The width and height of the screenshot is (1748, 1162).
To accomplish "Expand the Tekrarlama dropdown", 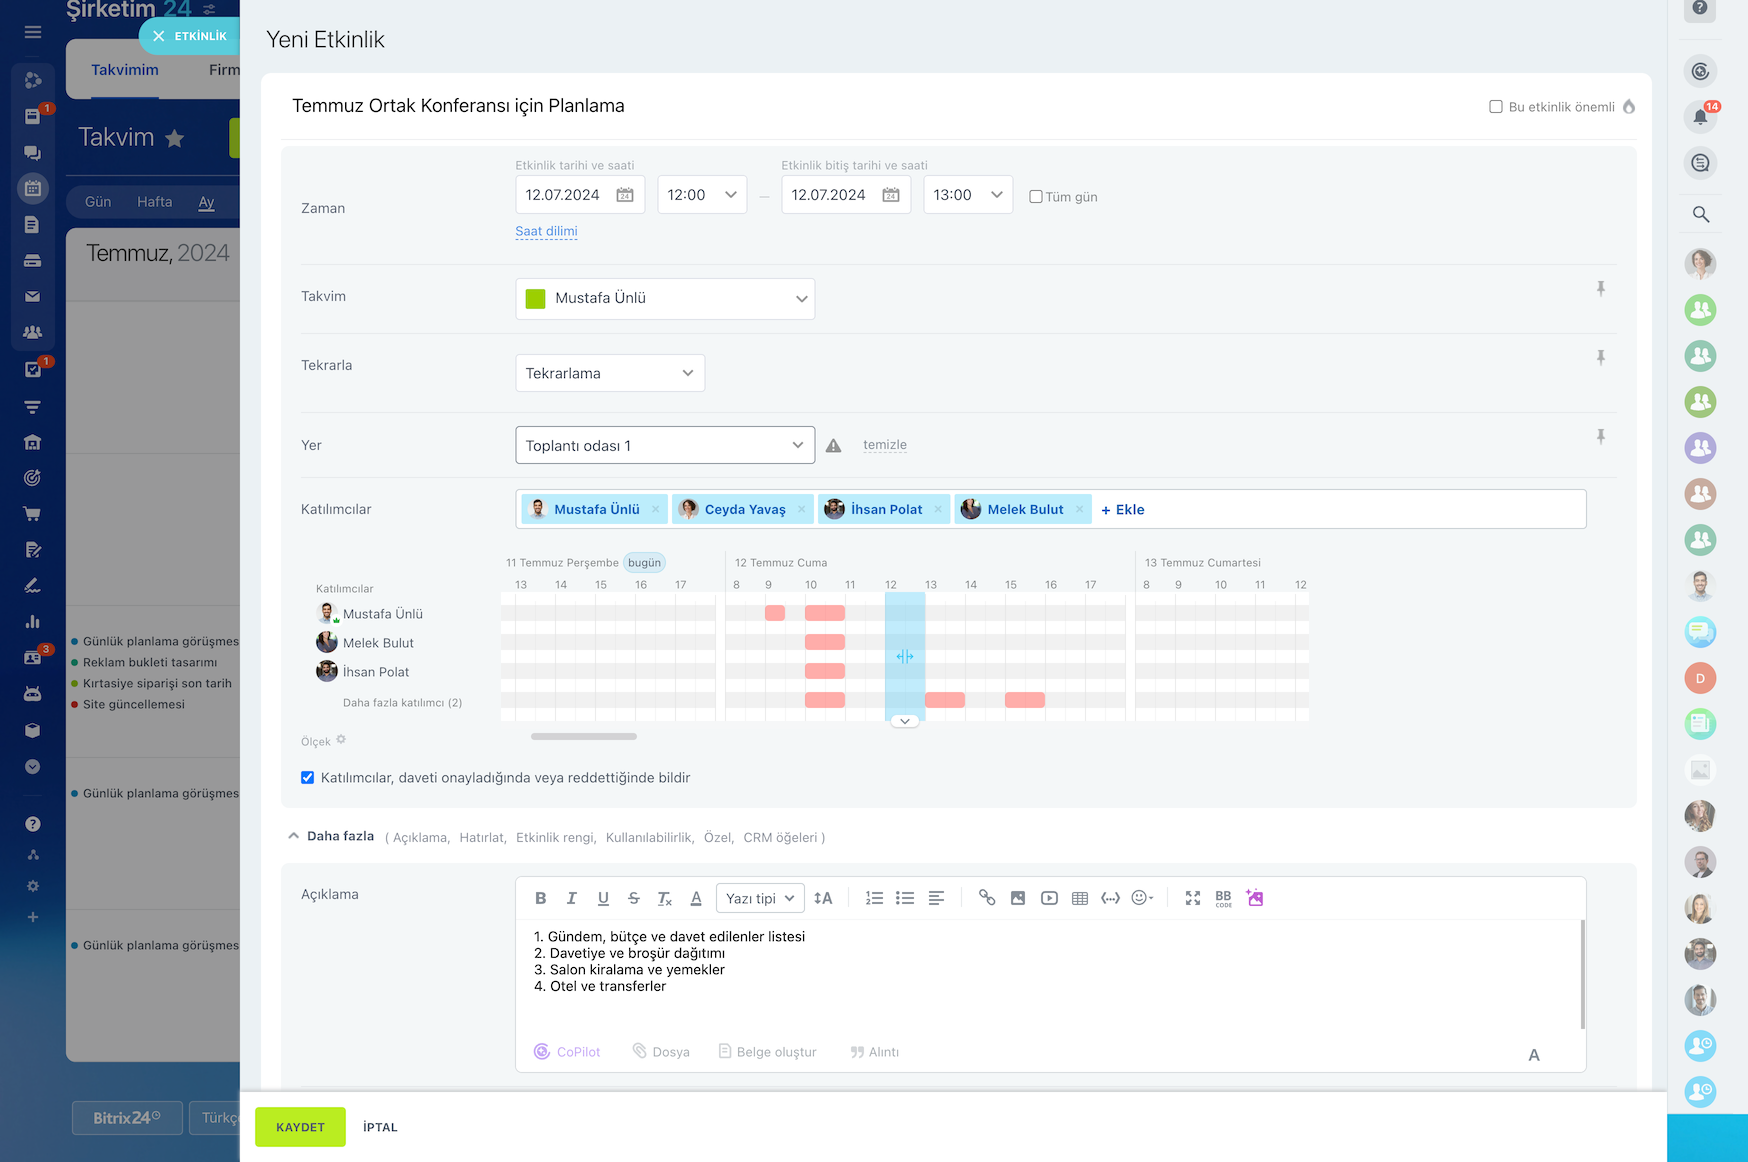I will click(609, 373).
